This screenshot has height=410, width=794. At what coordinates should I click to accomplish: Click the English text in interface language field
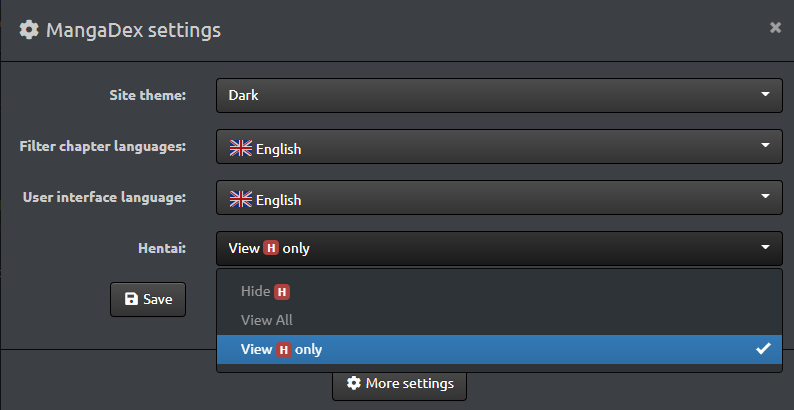[x=279, y=200]
